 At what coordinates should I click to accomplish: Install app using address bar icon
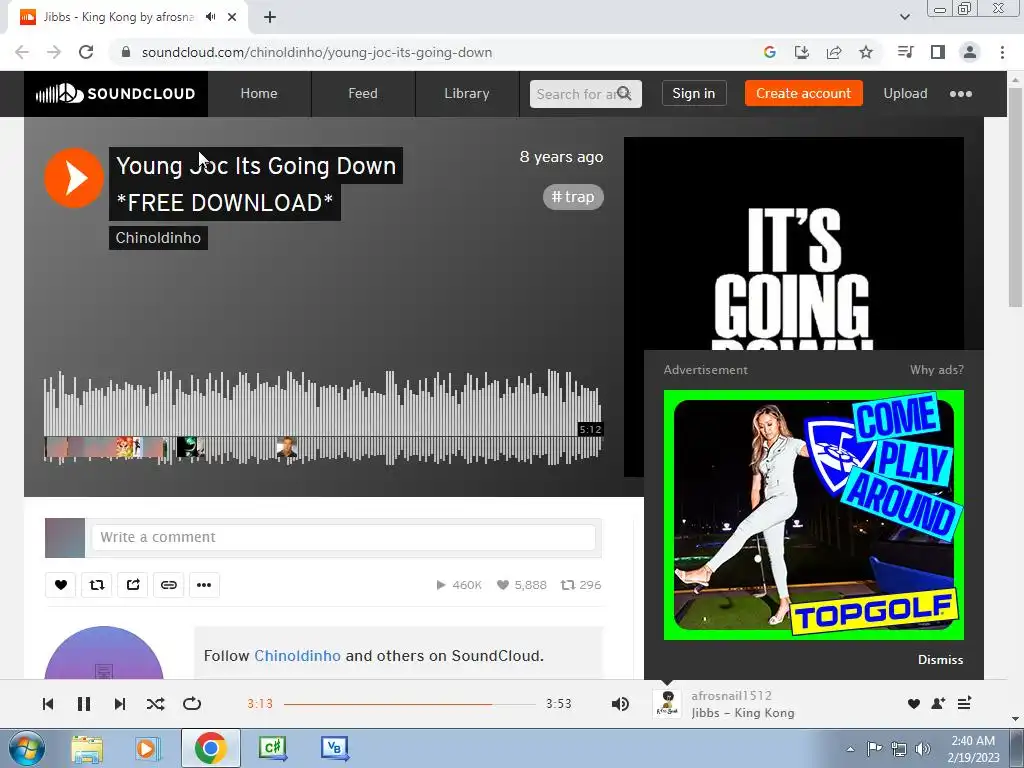pyautogui.click(x=801, y=52)
